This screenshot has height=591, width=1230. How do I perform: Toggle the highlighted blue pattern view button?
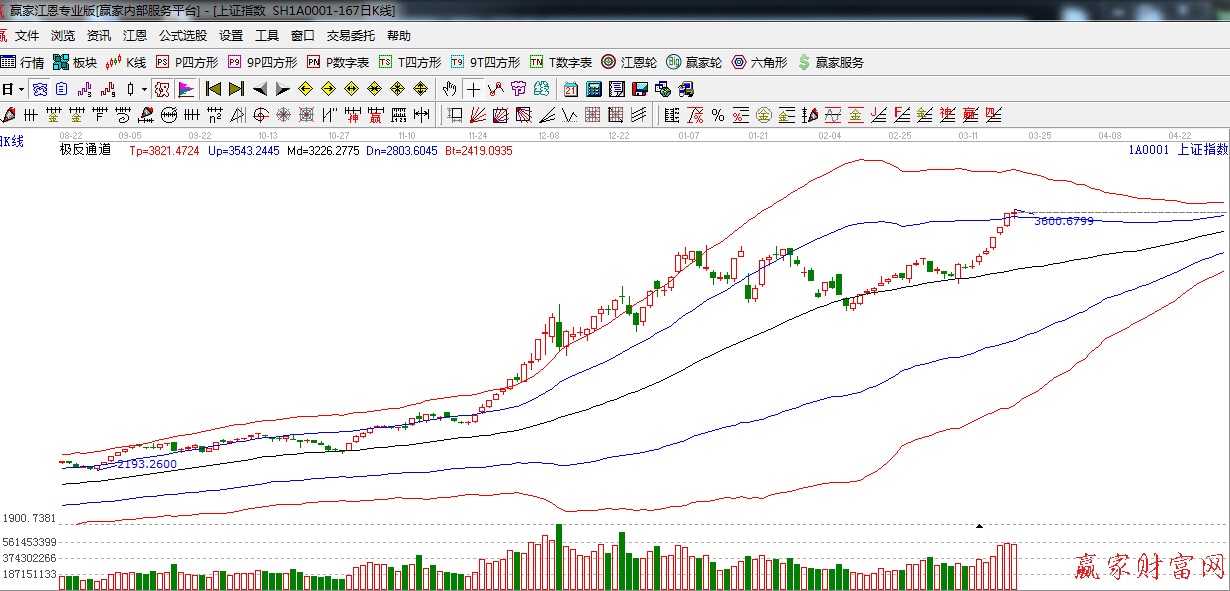tap(40, 89)
